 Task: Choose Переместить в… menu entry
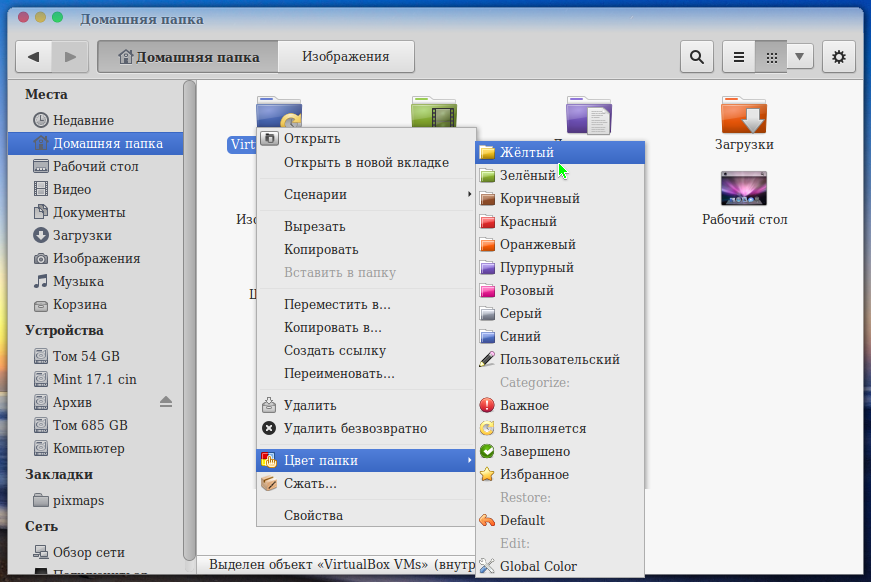[367, 305]
